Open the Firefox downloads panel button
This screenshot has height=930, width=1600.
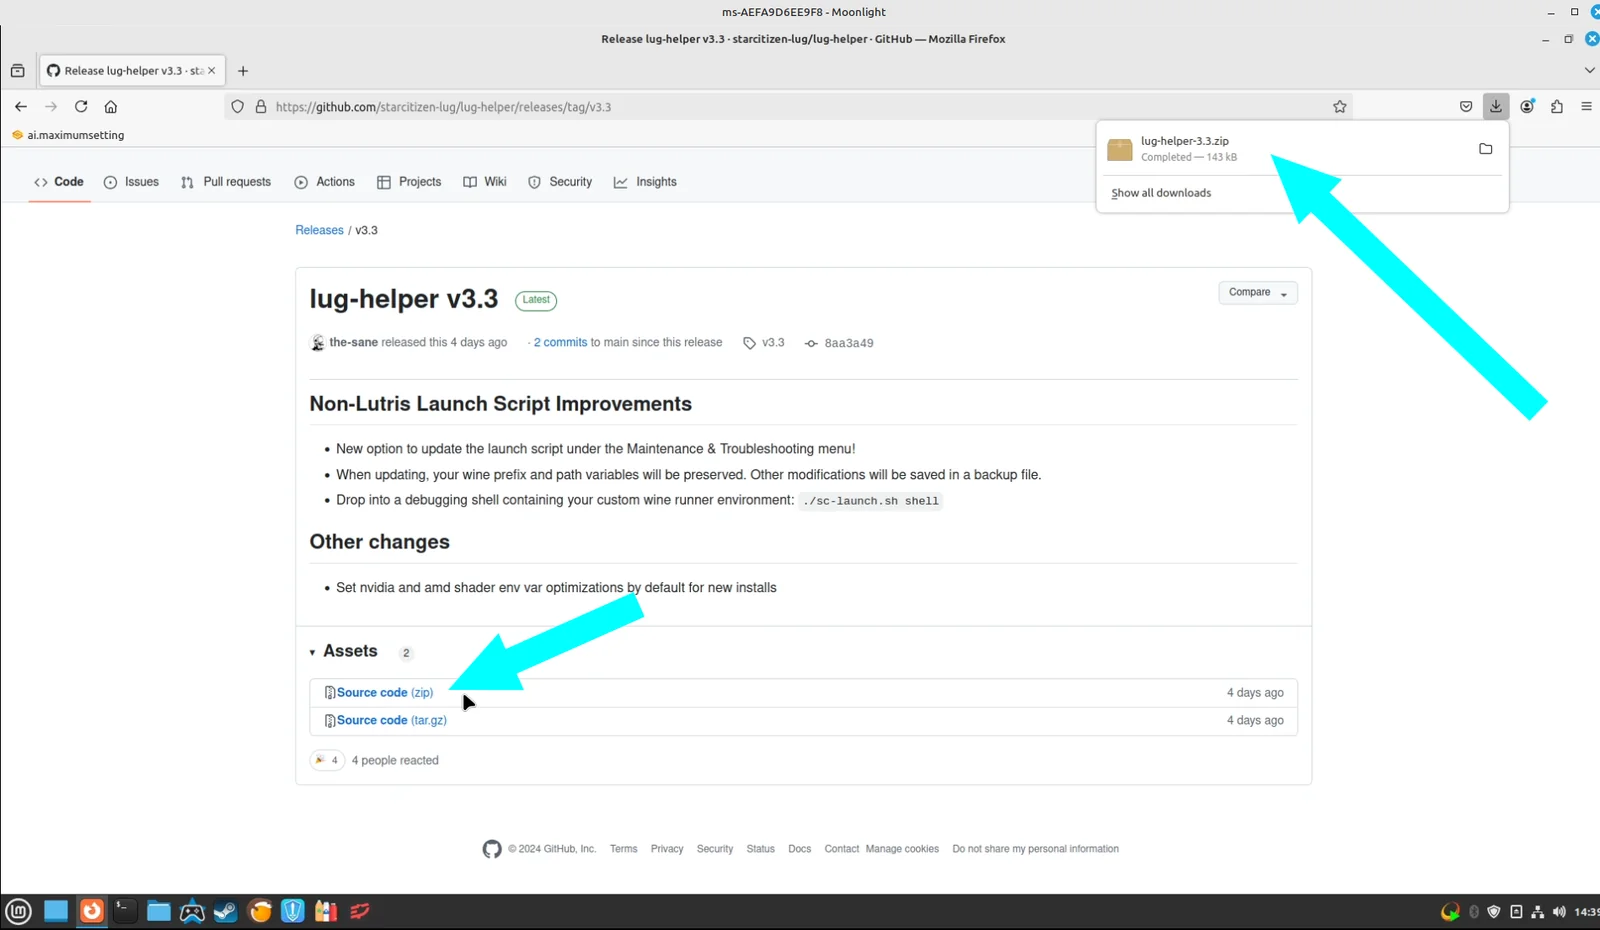(1496, 106)
